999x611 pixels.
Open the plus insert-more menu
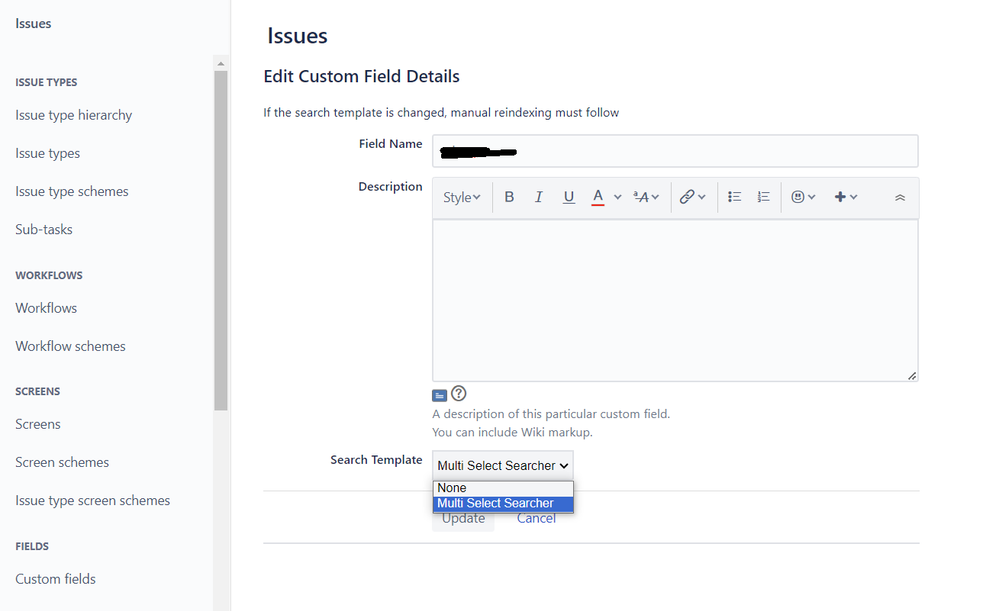point(845,197)
